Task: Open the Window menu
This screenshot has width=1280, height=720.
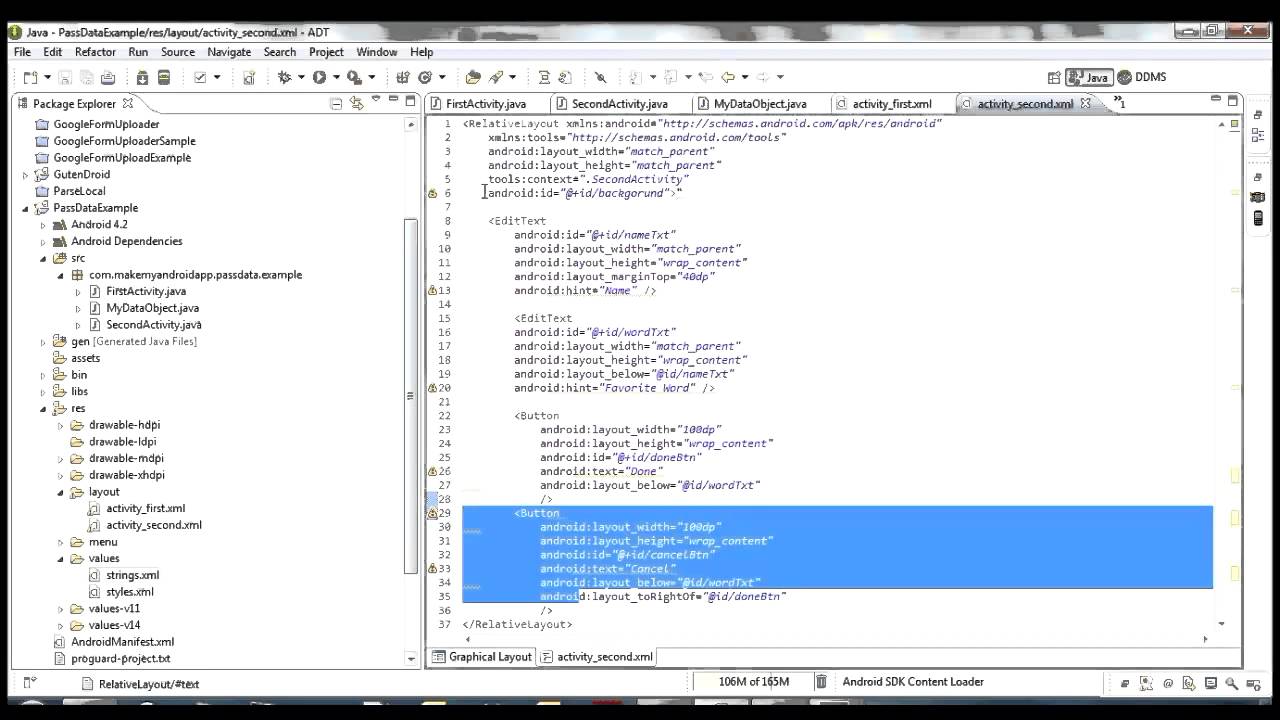Action: tap(377, 52)
